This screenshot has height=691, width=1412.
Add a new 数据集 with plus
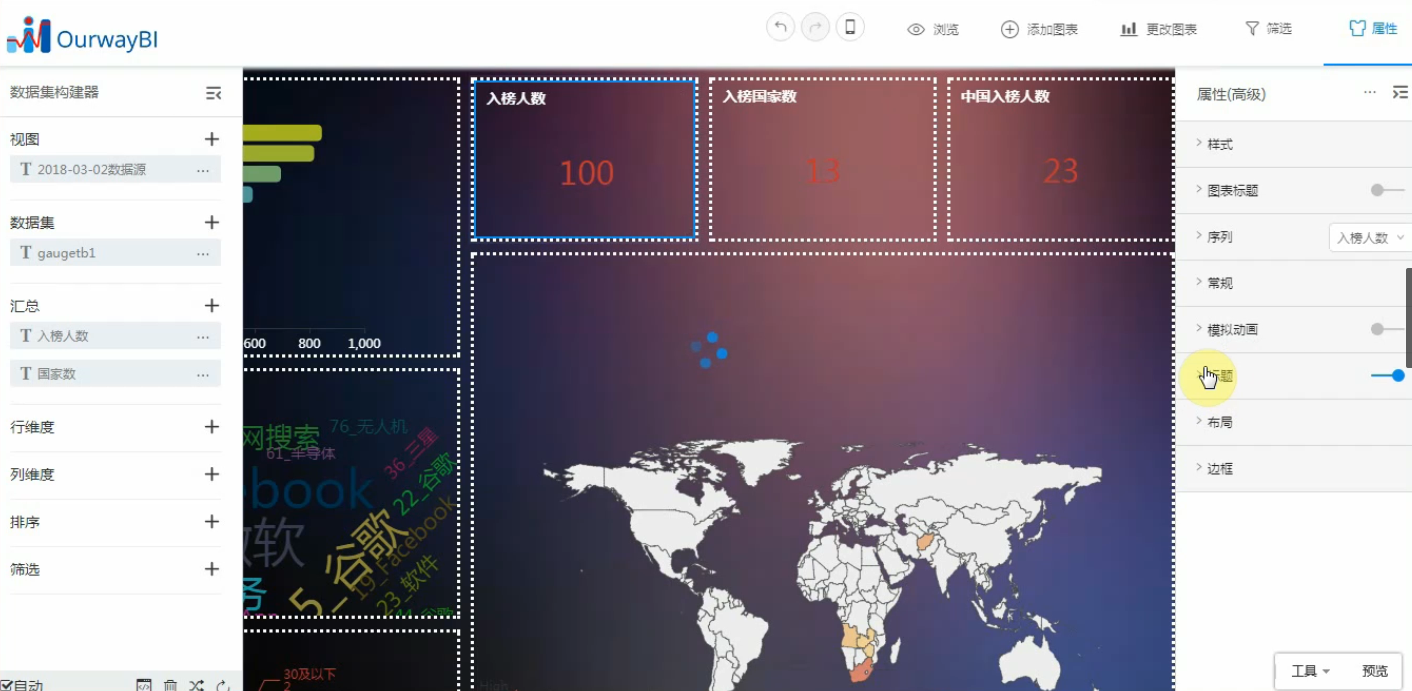coord(212,222)
